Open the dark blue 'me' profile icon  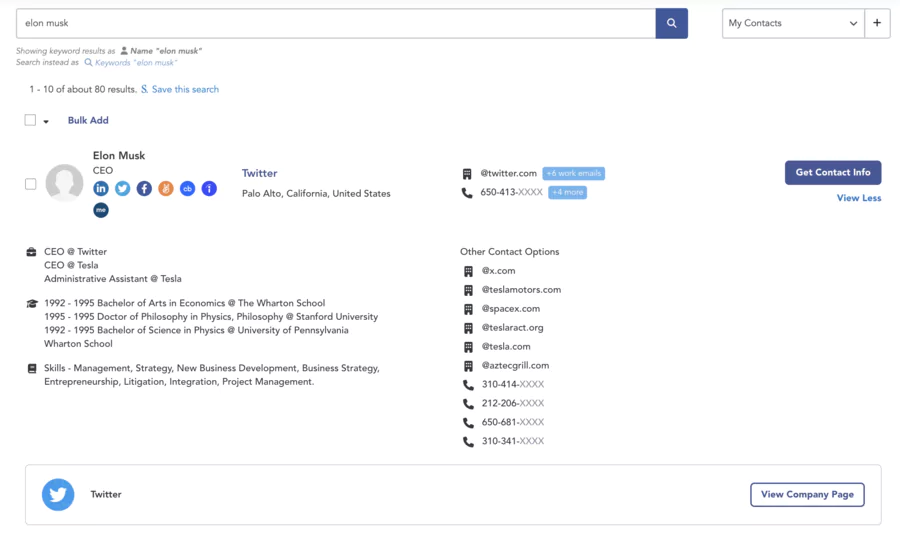101,210
